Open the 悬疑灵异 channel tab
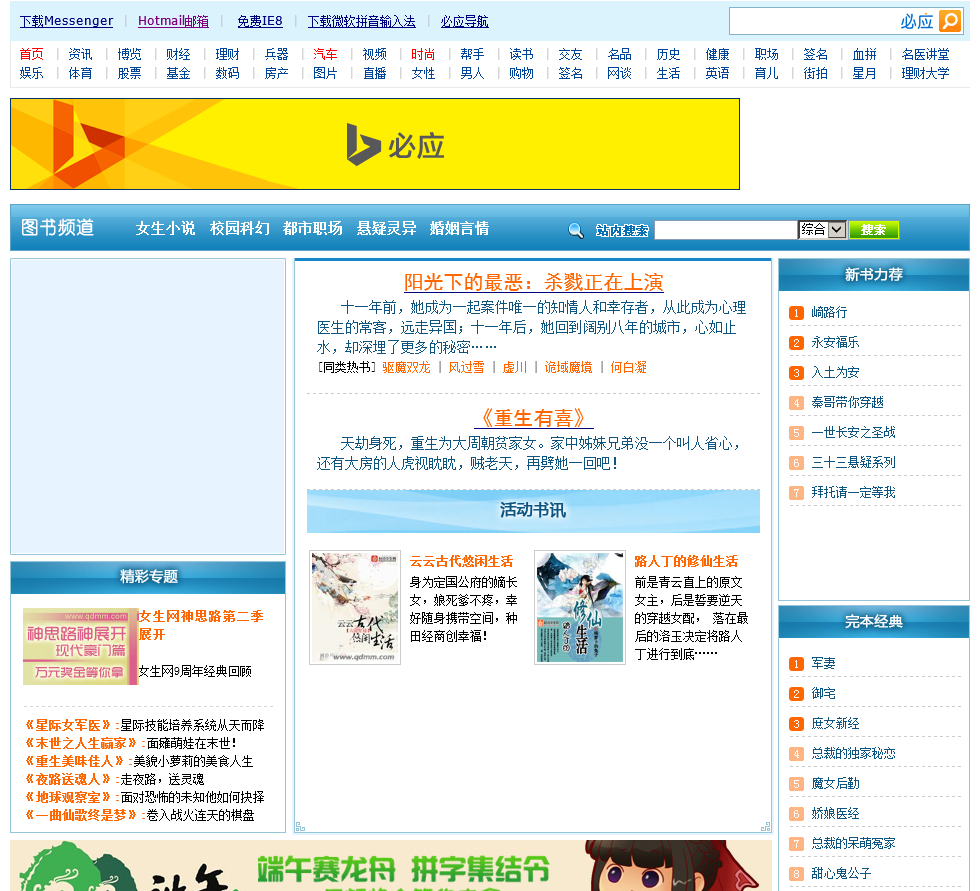 click(386, 229)
